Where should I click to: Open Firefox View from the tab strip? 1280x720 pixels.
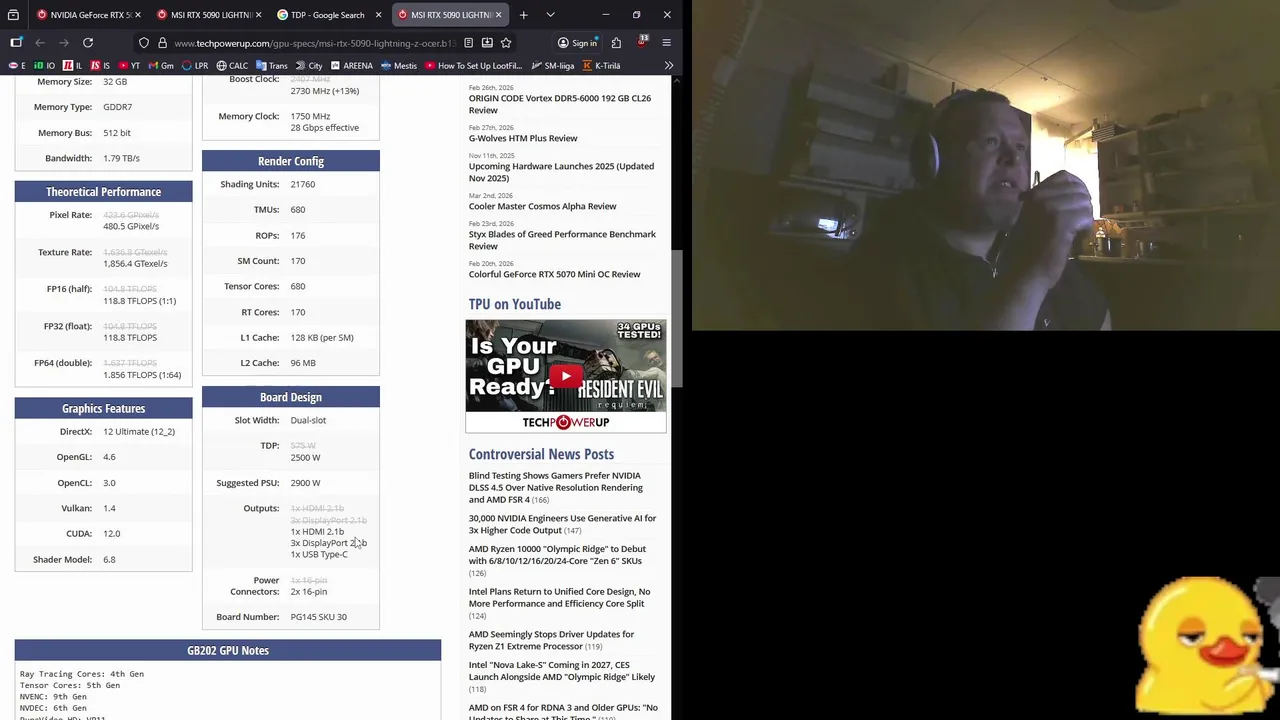13,15
